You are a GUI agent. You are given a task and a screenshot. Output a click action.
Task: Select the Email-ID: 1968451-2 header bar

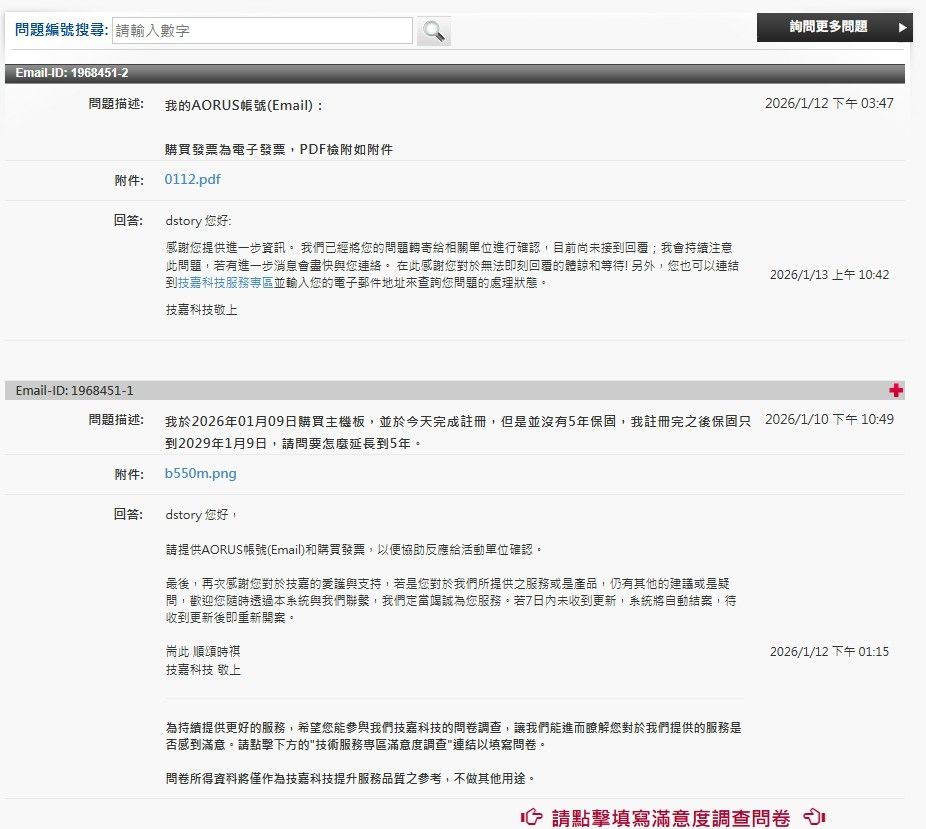pyautogui.click(x=454, y=73)
